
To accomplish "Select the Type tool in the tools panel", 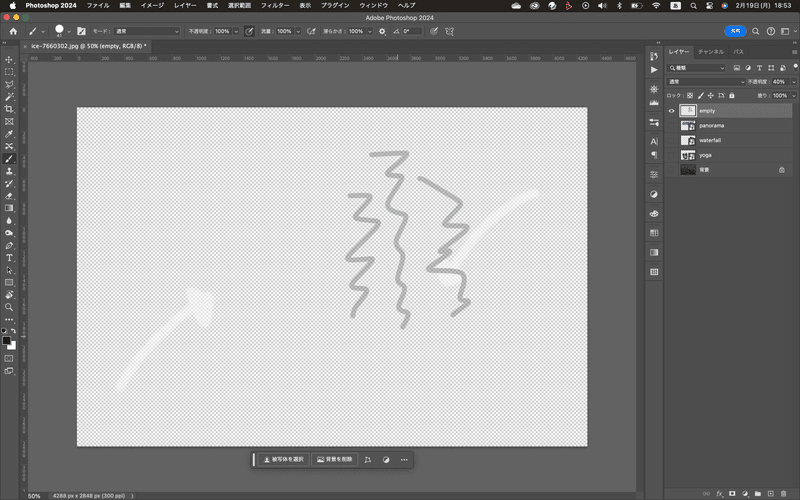I will point(9,258).
